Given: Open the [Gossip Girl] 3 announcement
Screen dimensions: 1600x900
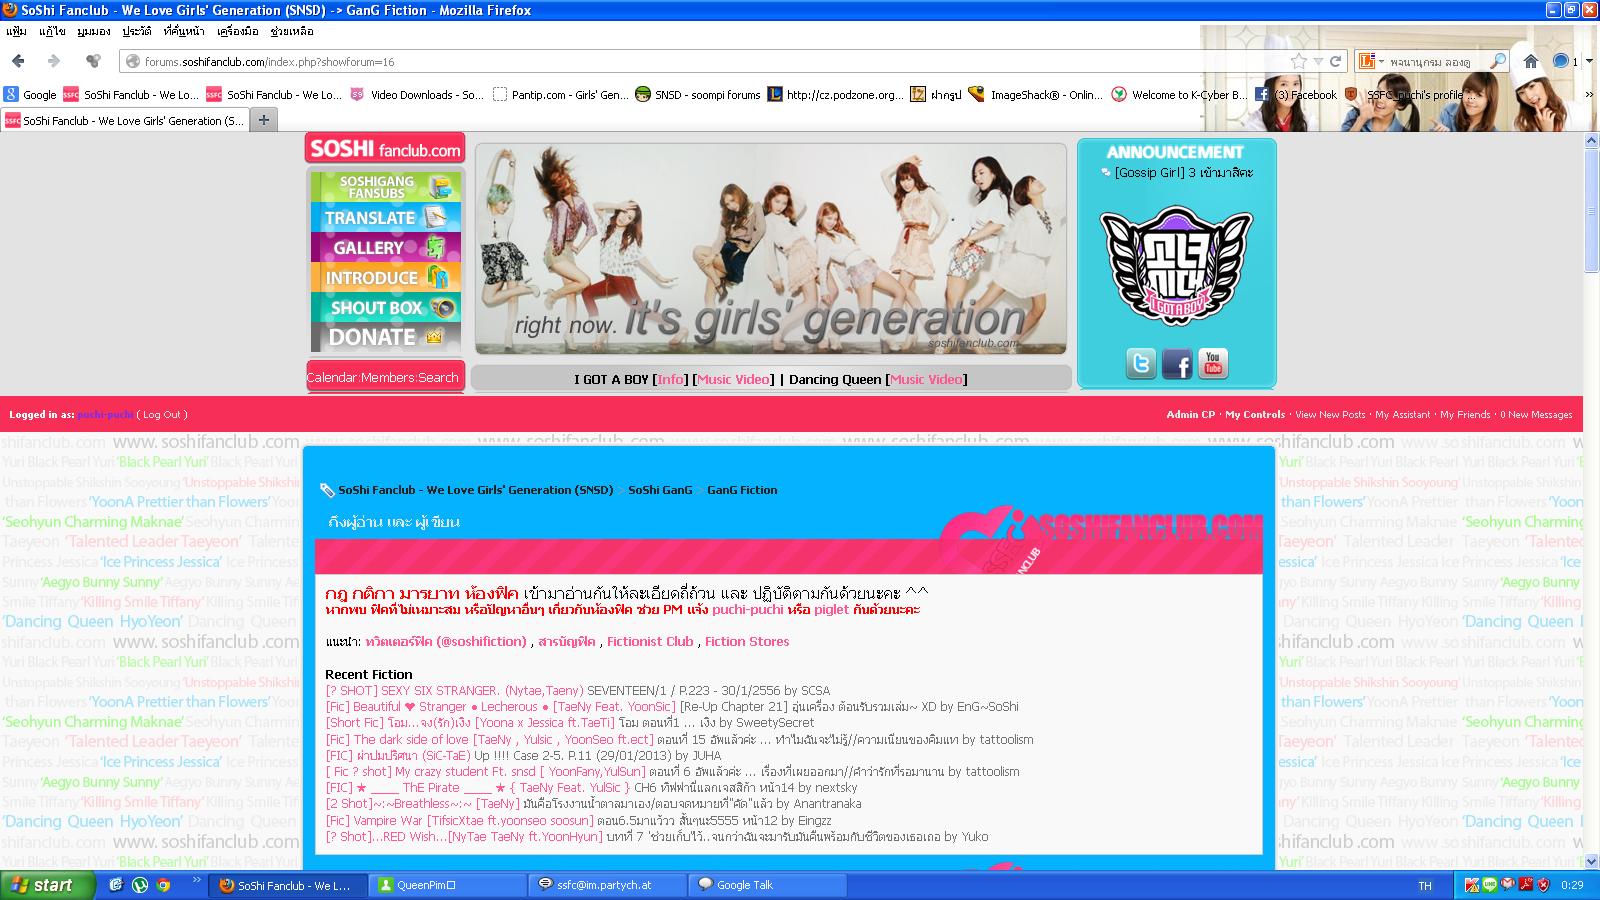Looking at the screenshot, I should click(1184, 173).
